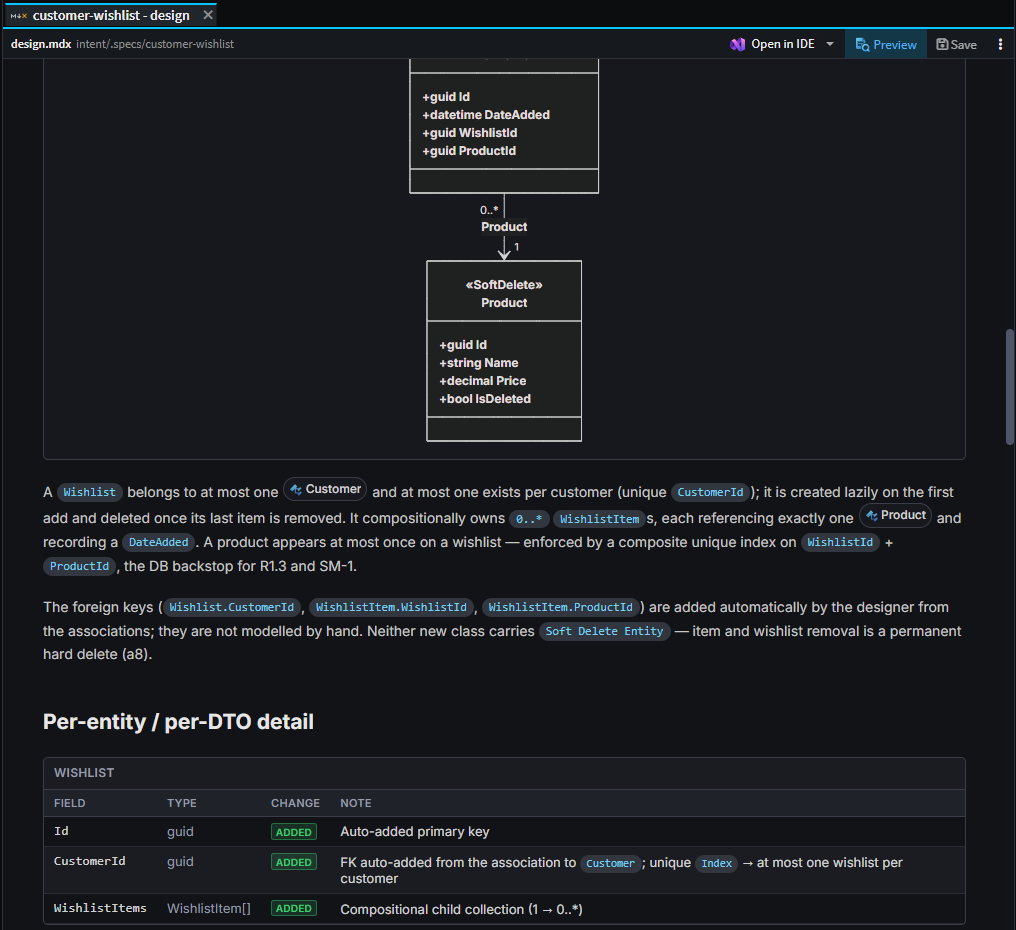The height and width of the screenshot is (930, 1016).
Task: Click the markdown file icon in the tab
Action: coord(19,16)
